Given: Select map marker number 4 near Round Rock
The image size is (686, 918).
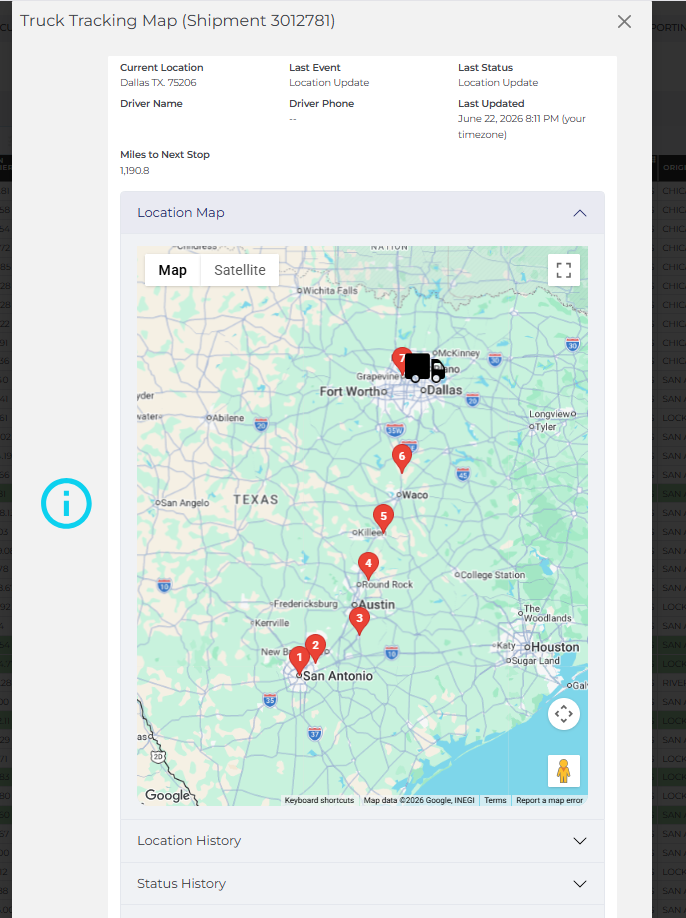Looking at the screenshot, I should [x=368, y=566].
